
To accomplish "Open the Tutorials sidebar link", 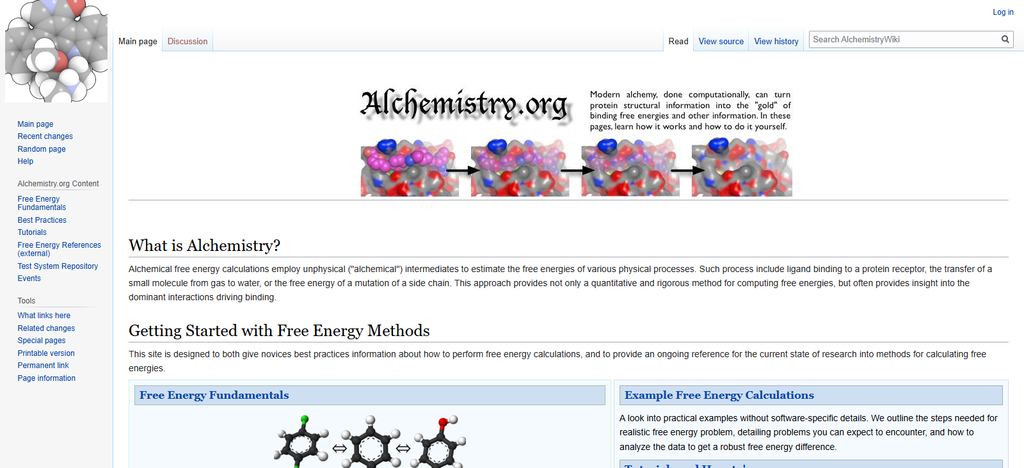I will pos(32,232).
